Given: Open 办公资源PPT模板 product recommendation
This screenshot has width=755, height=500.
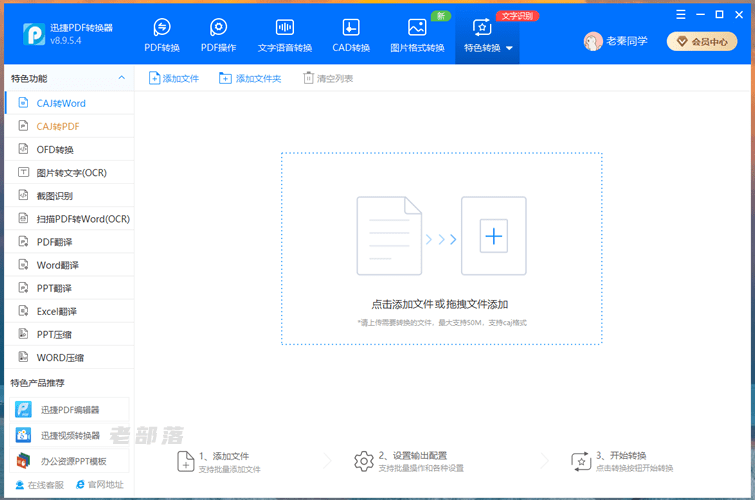Looking at the screenshot, I should click(x=69, y=461).
